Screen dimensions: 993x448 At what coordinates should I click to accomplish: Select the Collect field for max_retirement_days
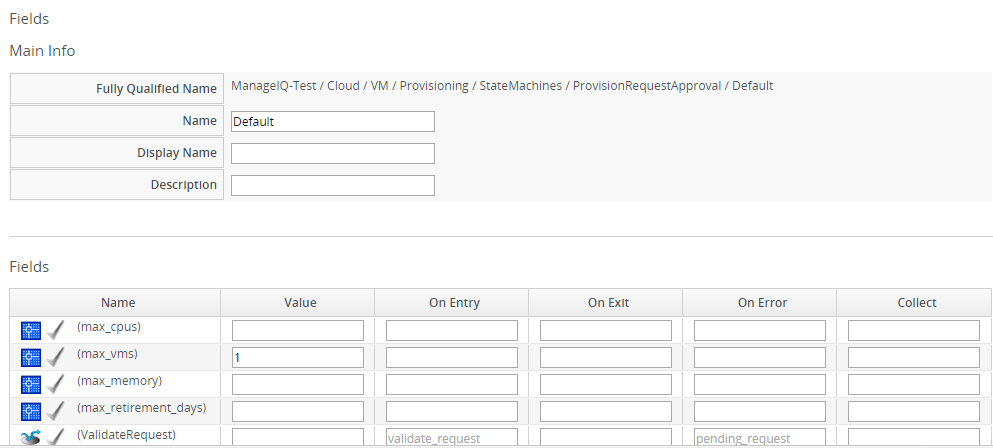pyautogui.click(x=914, y=411)
